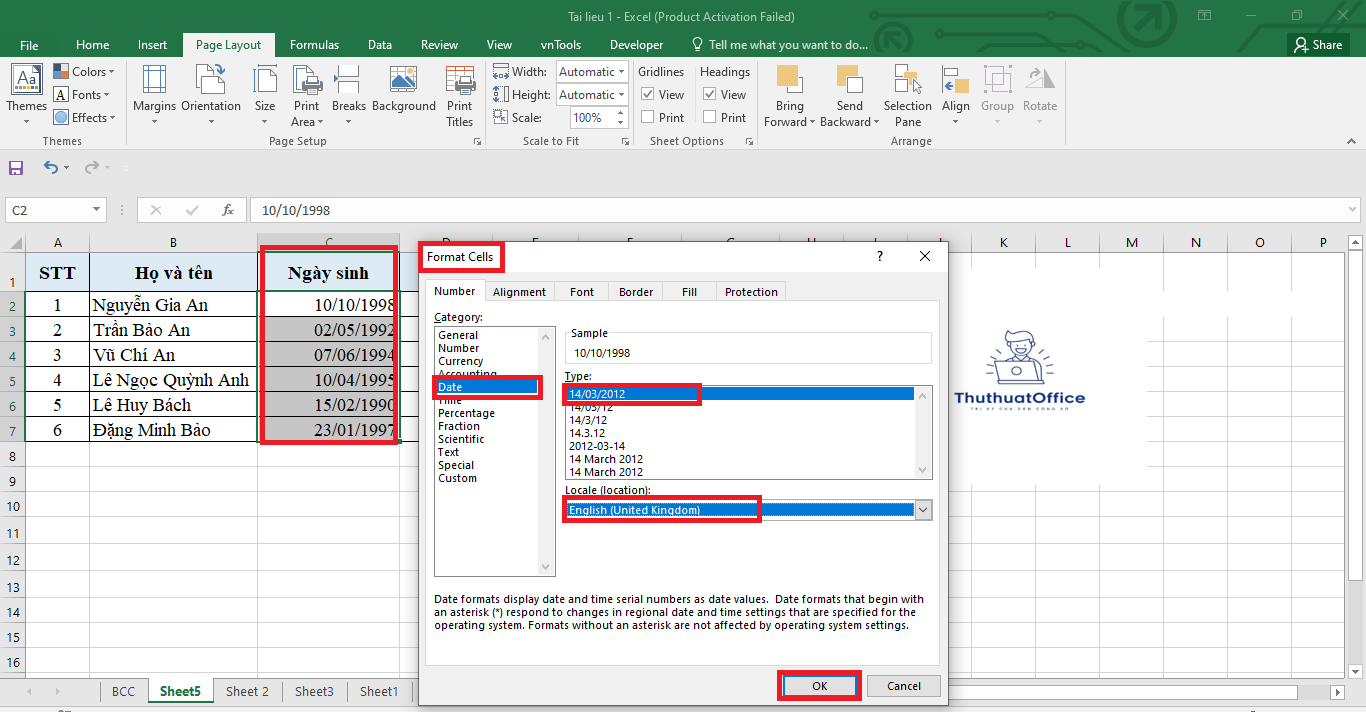Image resolution: width=1366 pixels, height=712 pixels.
Task: Select the 2012-03-14 date type
Action: tap(597, 446)
